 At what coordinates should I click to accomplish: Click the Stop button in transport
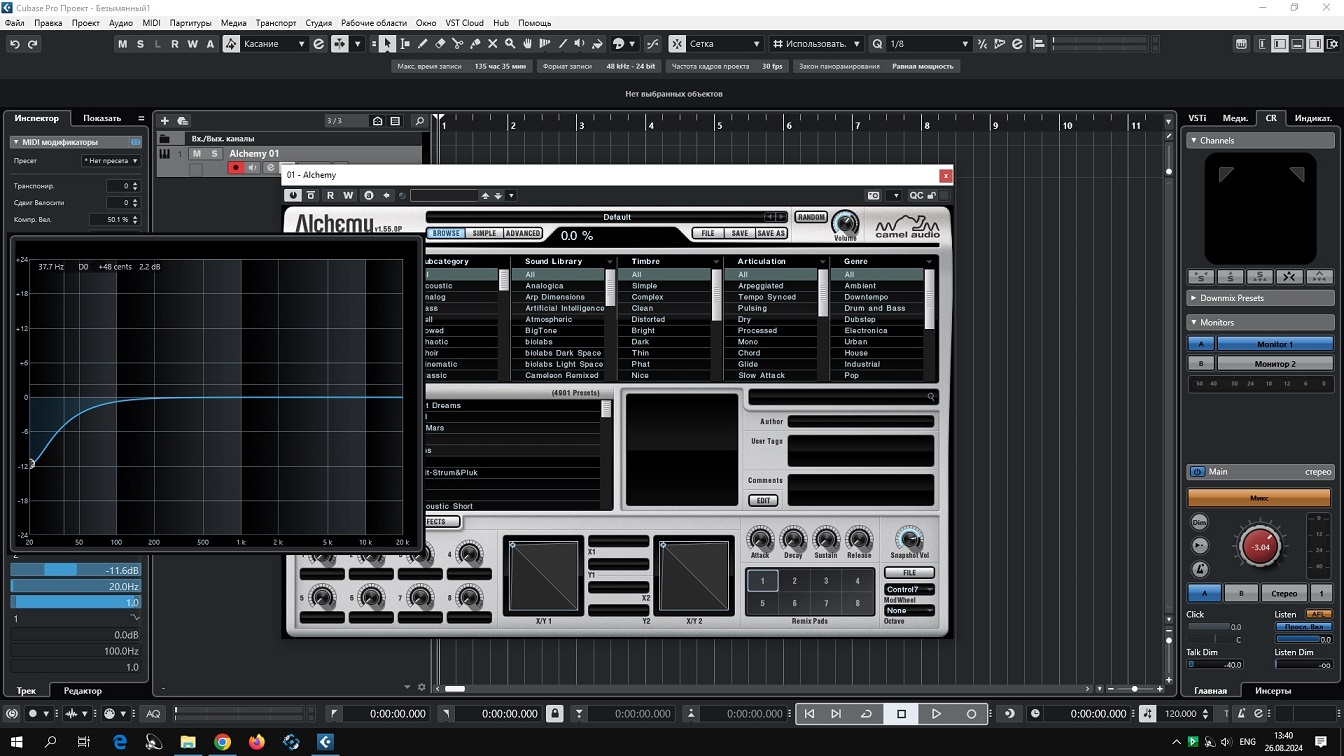point(901,714)
